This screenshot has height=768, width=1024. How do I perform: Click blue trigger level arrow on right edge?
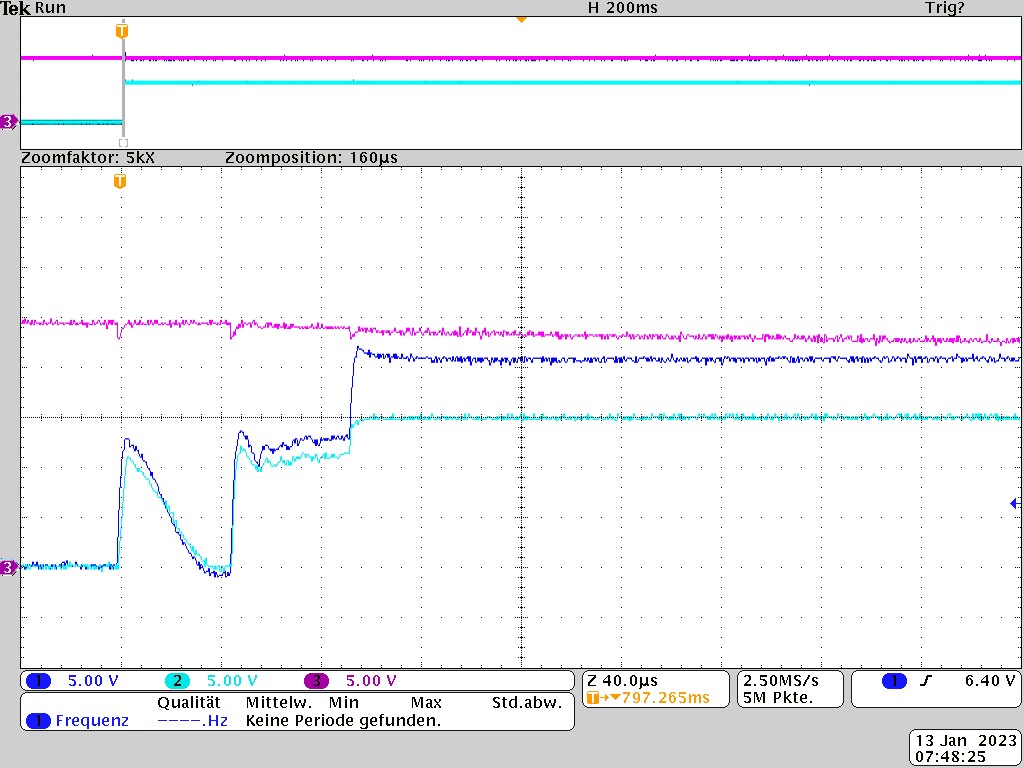(1015, 503)
